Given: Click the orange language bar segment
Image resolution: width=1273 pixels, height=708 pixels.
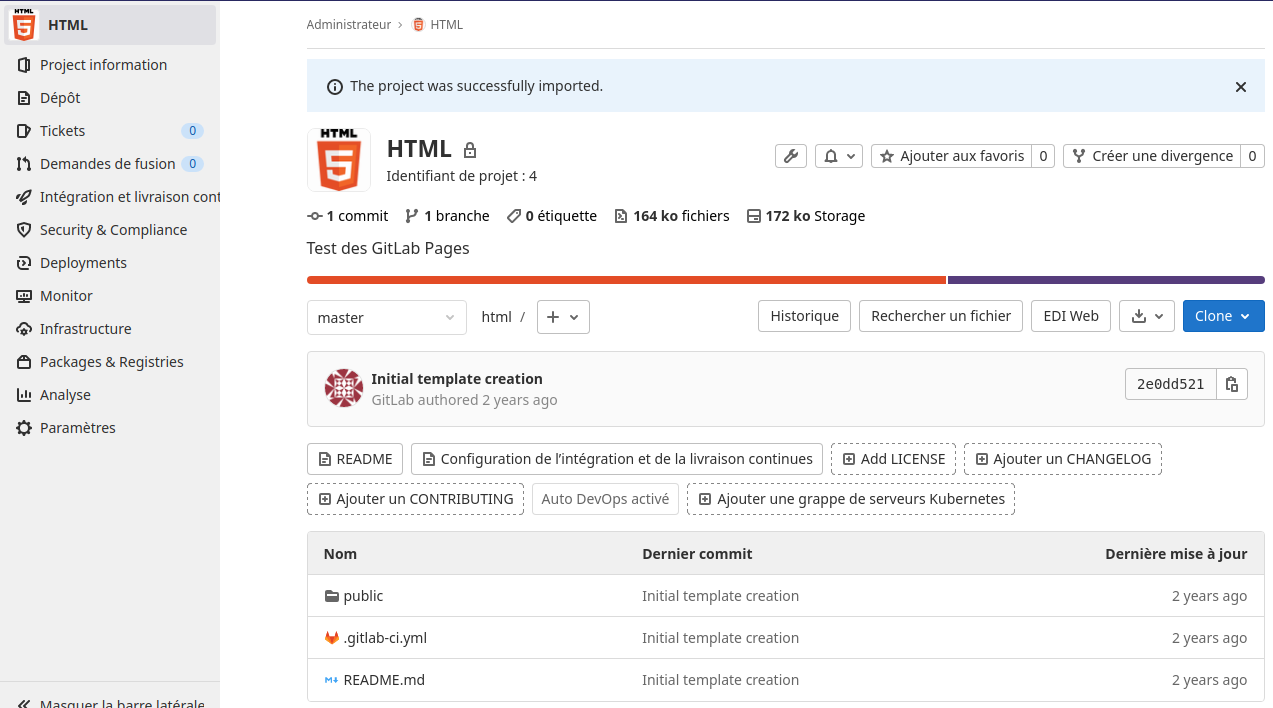Looking at the screenshot, I should [x=626, y=280].
